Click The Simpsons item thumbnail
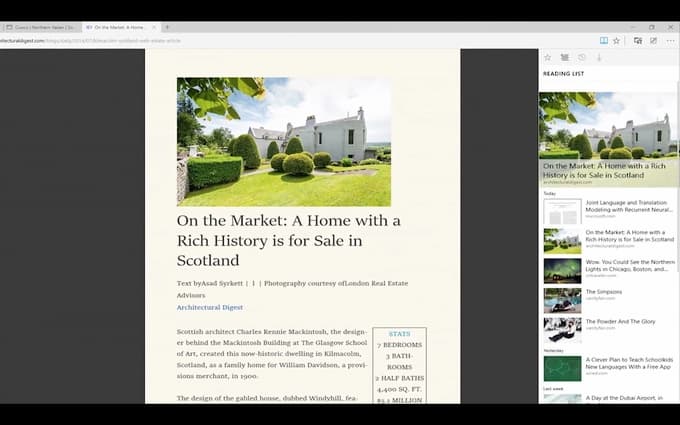 coord(562,300)
